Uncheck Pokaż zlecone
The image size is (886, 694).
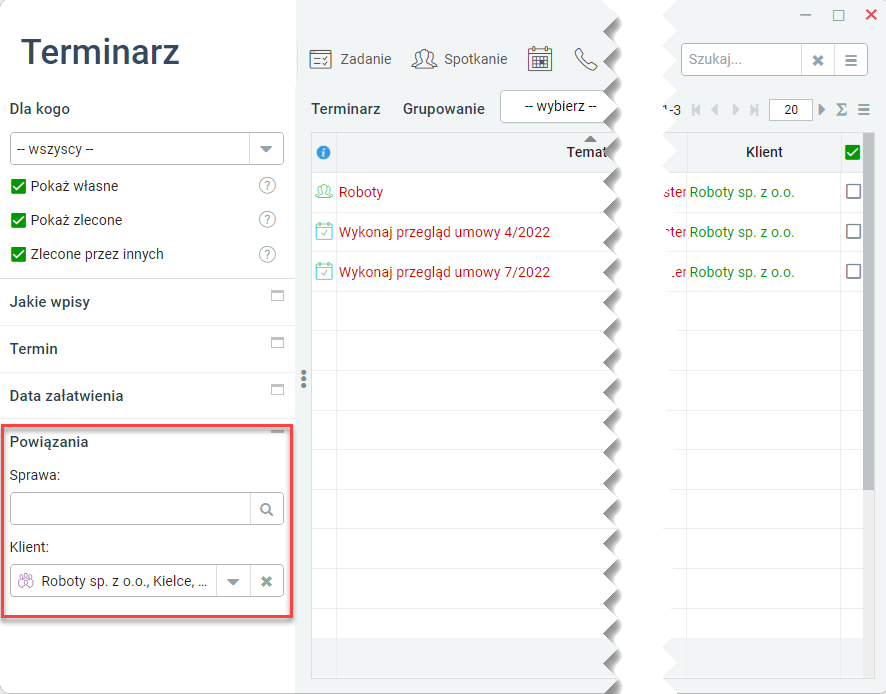coord(19,220)
